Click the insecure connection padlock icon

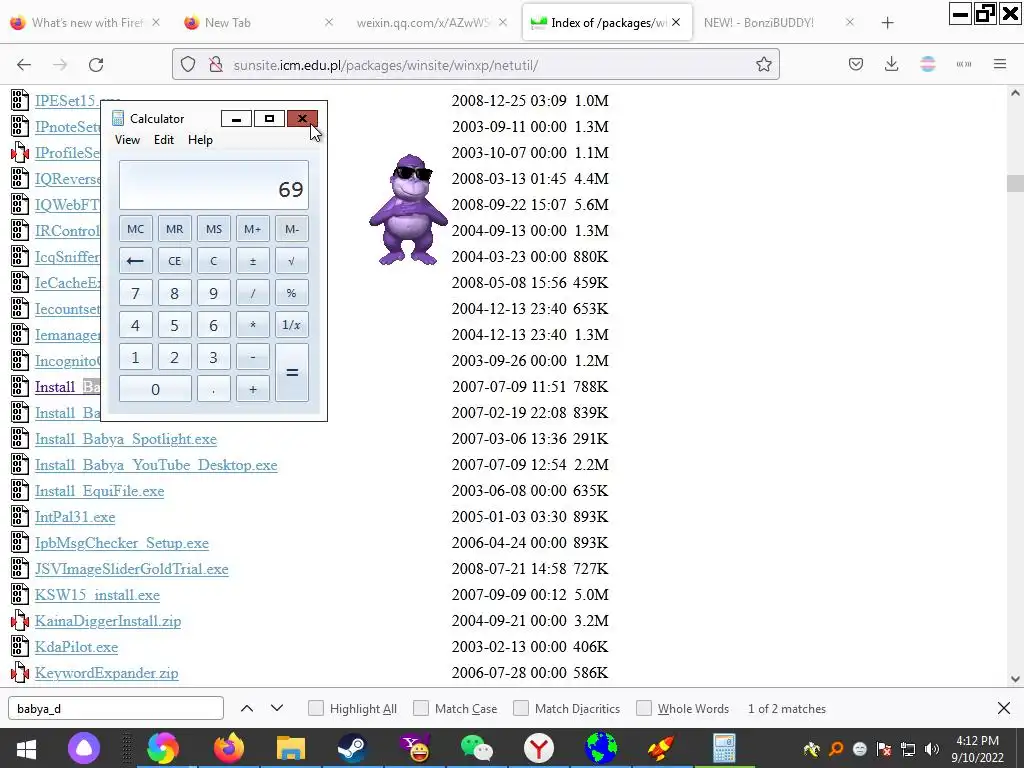215,65
